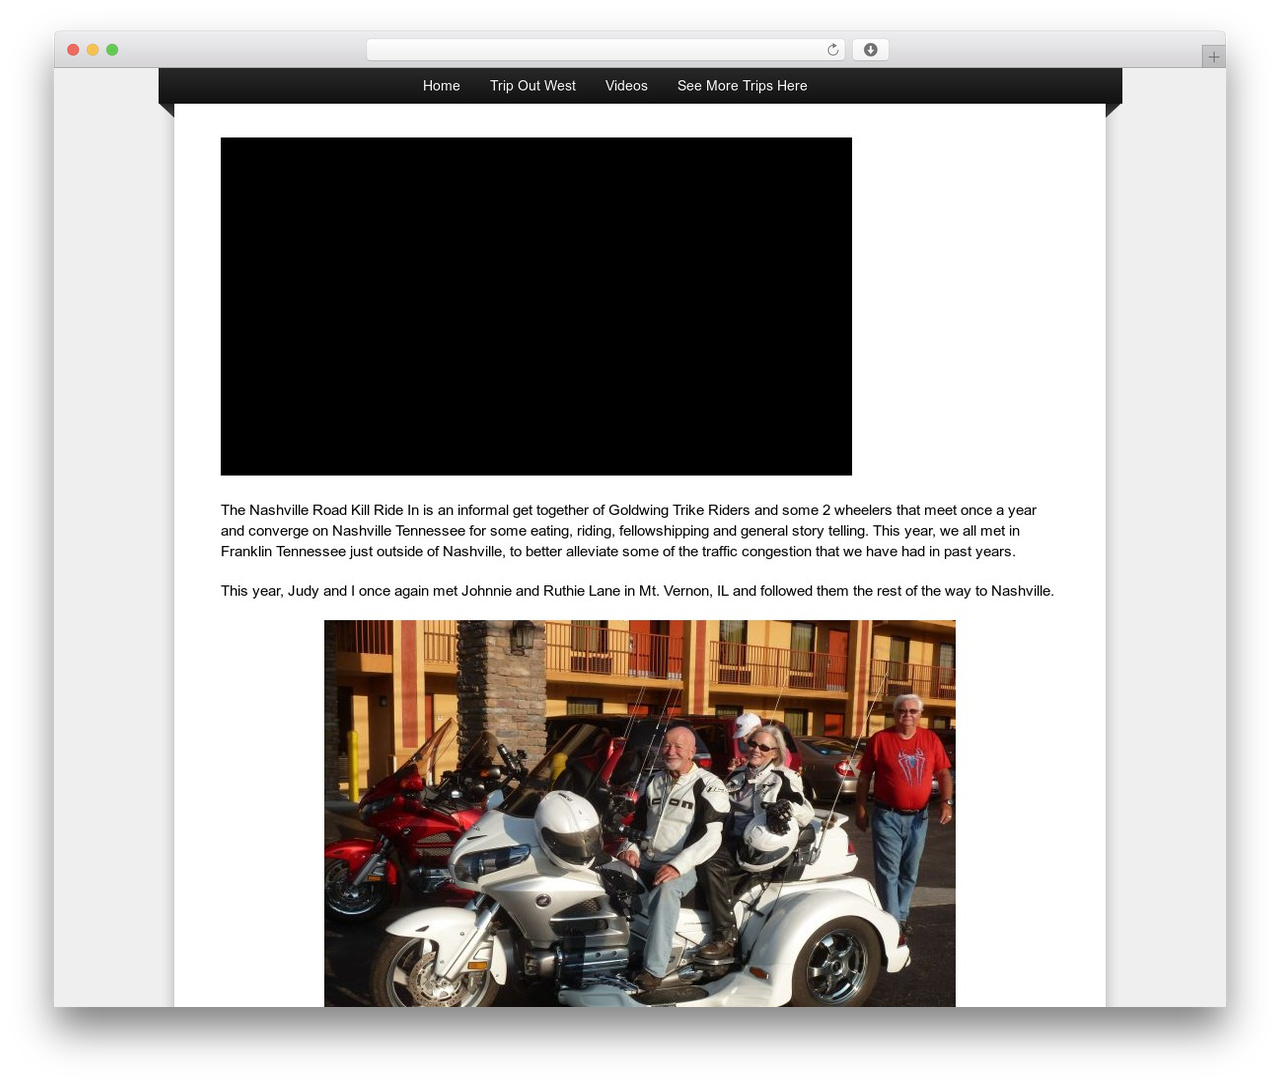This screenshot has width=1280, height=1084.
Task: Focus the browser address bar
Action: 605,50
